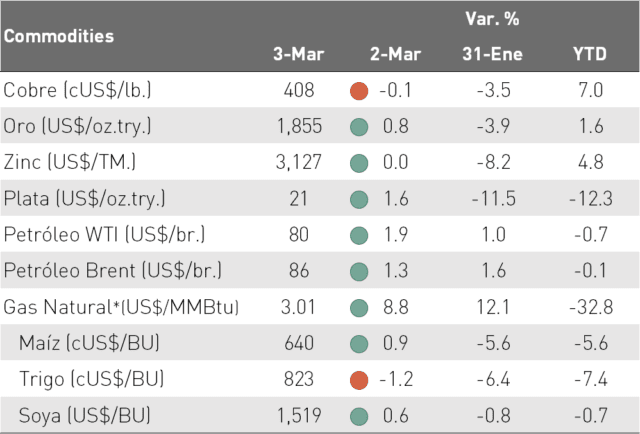Click the Plata YTD value -12.3

tap(591, 199)
